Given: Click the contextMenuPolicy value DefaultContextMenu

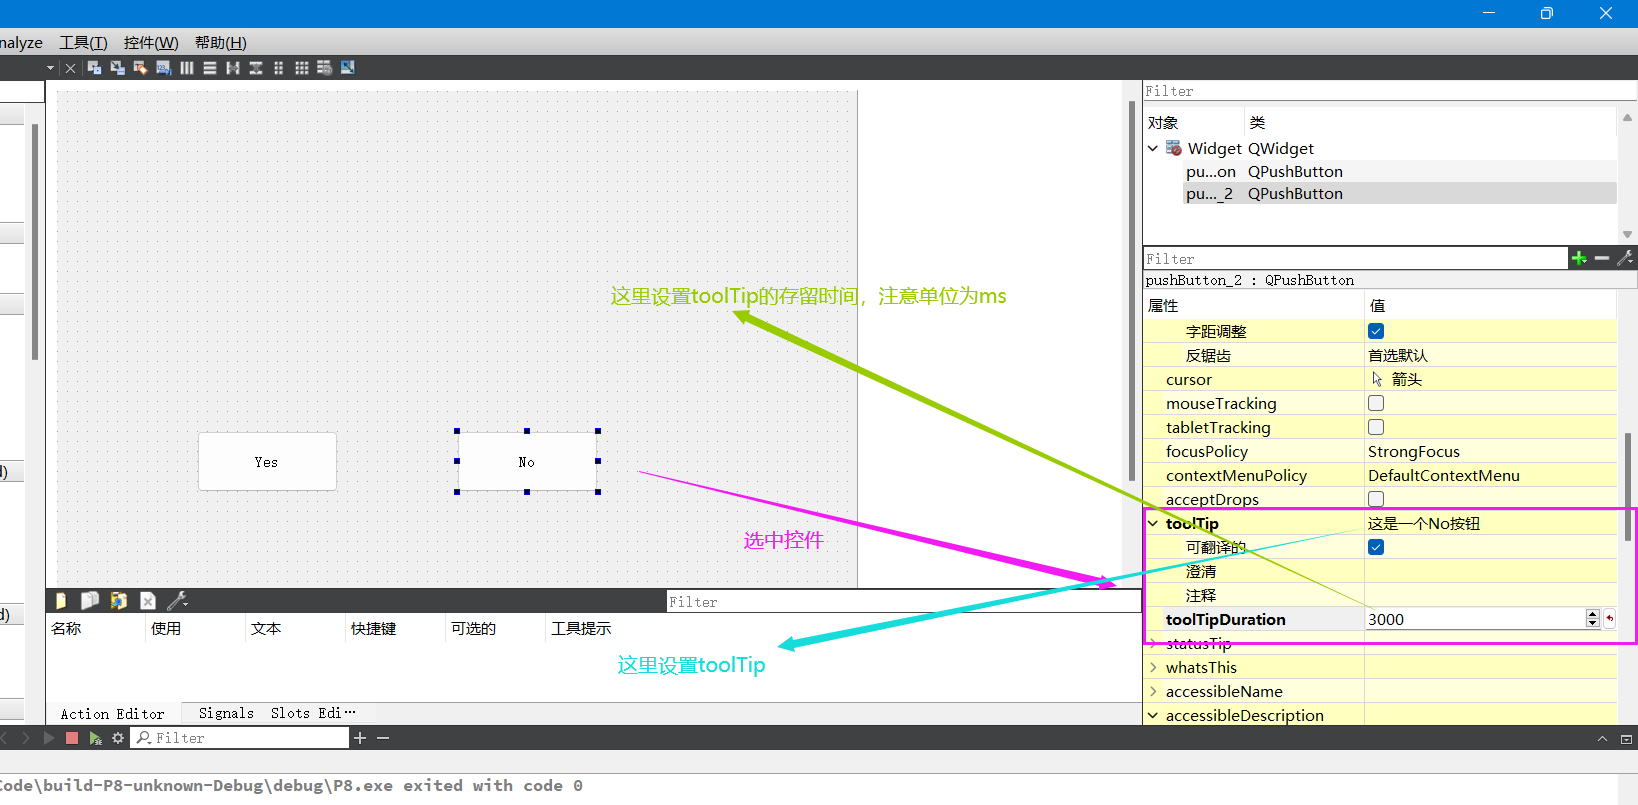Looking at the screenshot, I should 1444,475.
